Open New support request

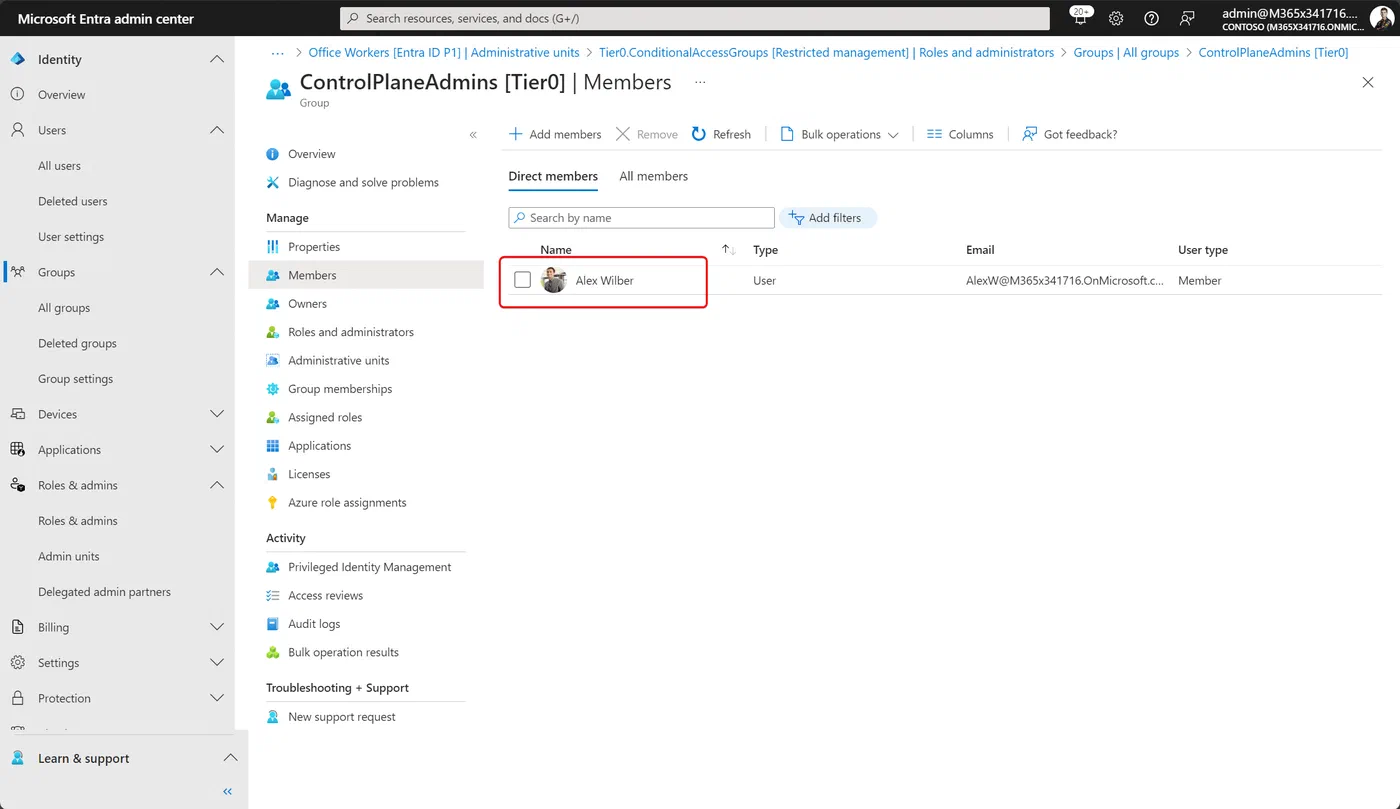342,717
